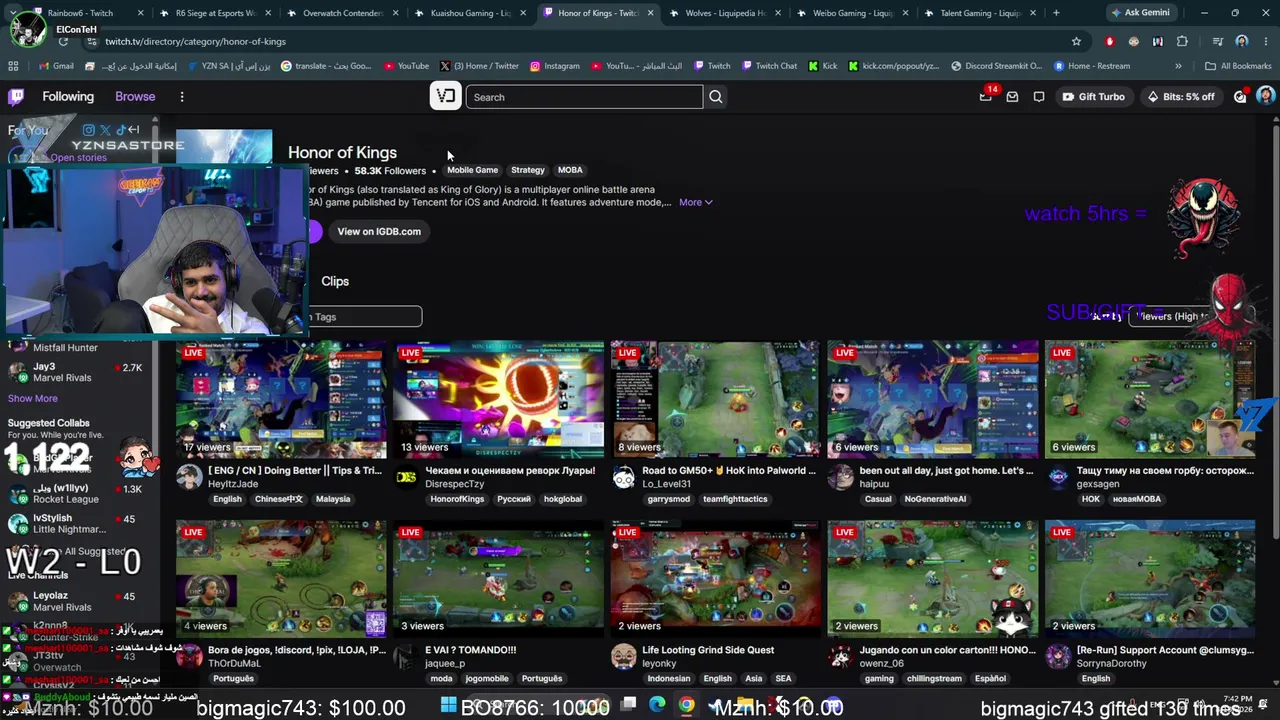
Task: Open SorrynaDorothy's Re-Run stream thumbnail
Action: coord(1150,579)
